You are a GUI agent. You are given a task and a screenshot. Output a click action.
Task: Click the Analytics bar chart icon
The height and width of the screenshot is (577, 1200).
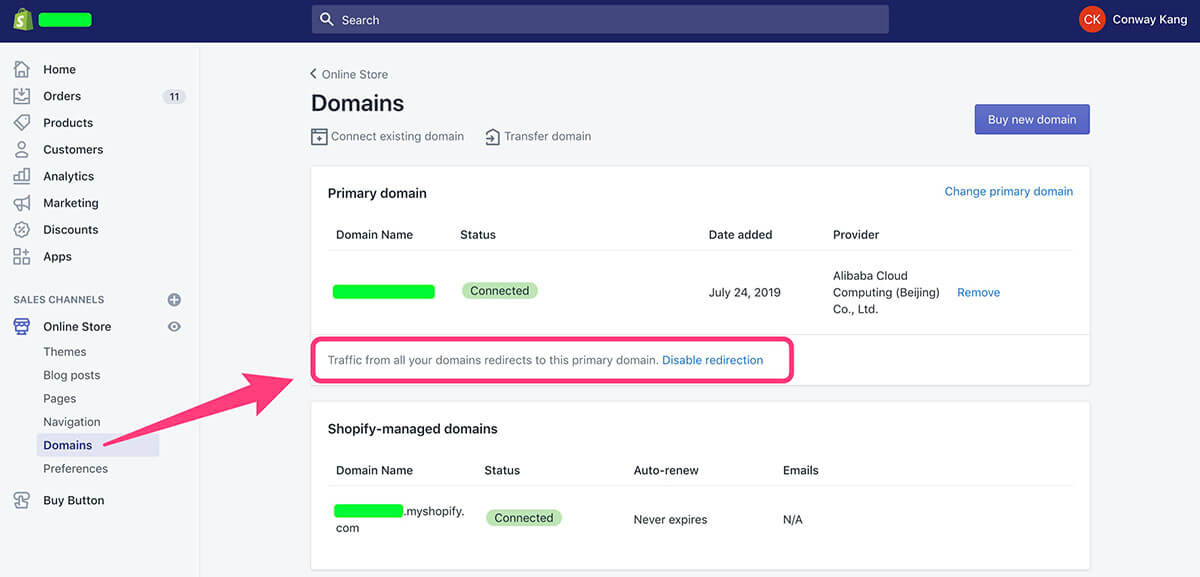tap(22, 176)
